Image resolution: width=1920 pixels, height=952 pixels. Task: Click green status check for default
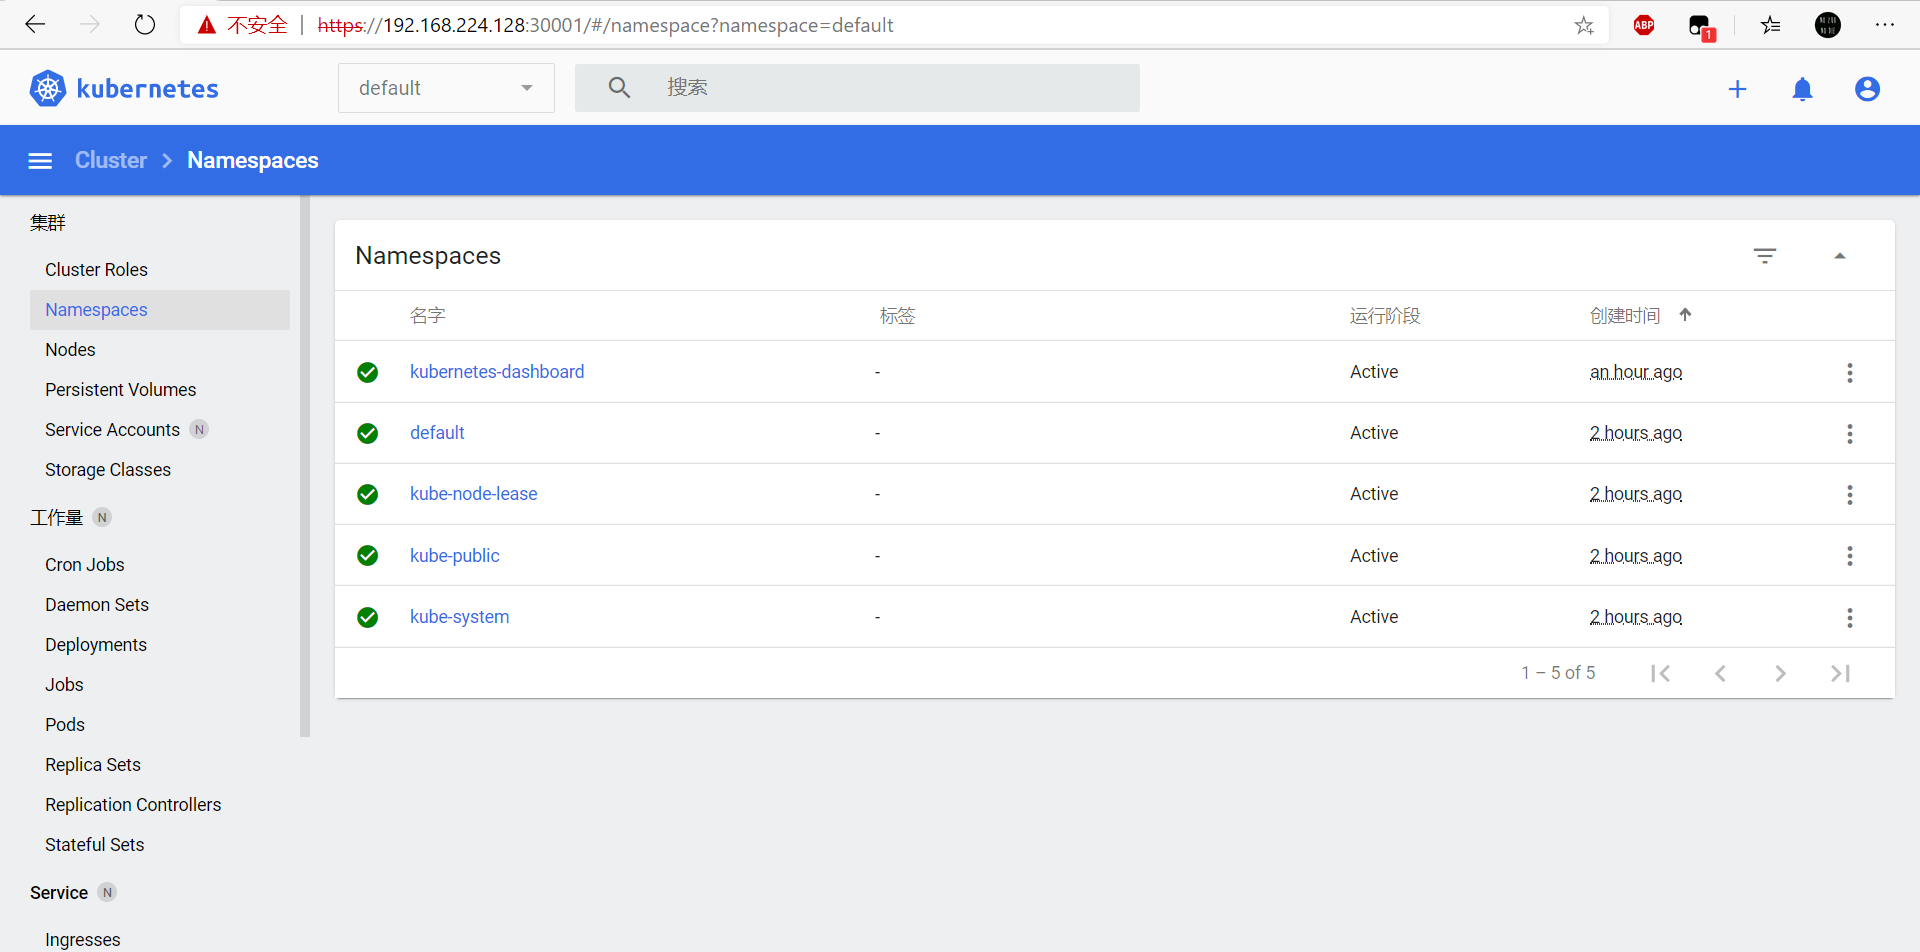pos(368,433)
